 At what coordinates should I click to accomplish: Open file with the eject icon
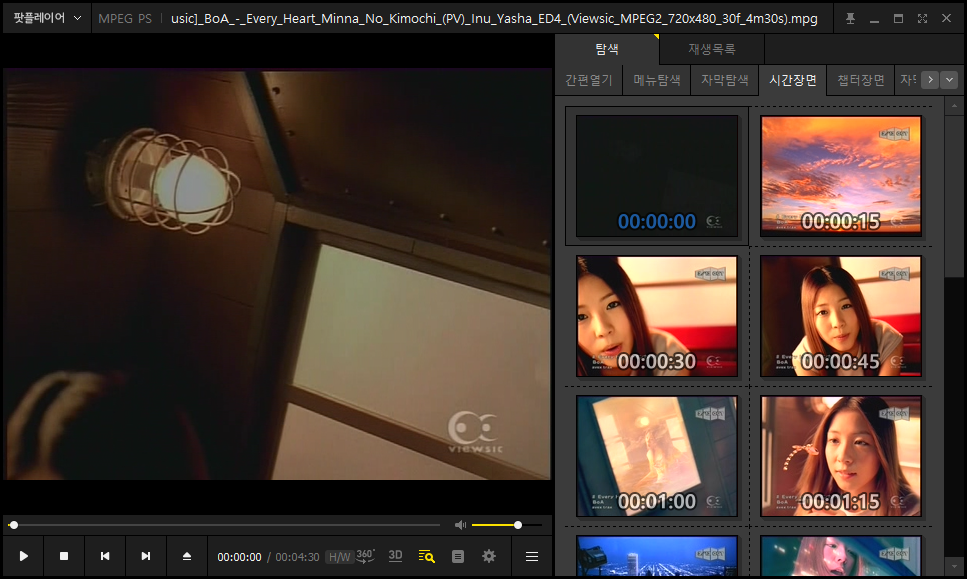click(187, 556)
